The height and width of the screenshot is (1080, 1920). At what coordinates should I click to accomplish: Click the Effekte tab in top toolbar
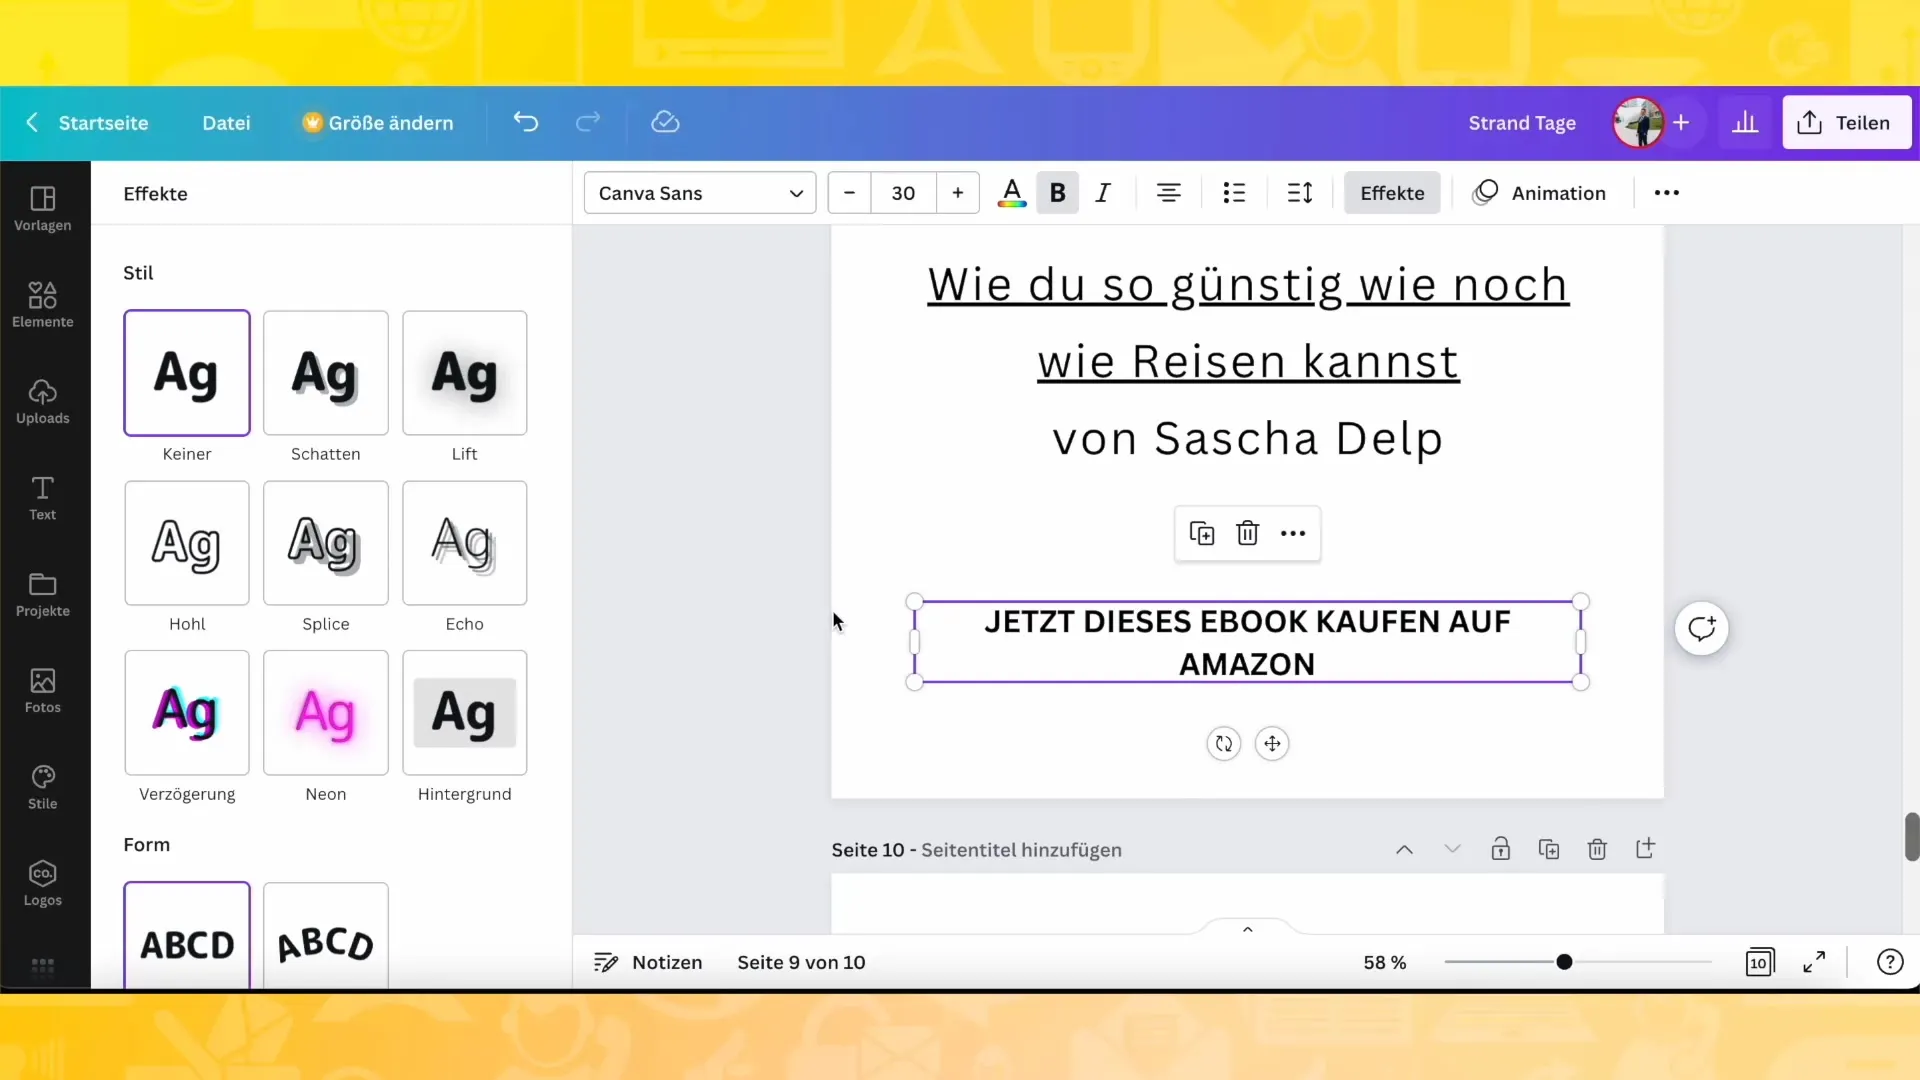click(1391, 193)
